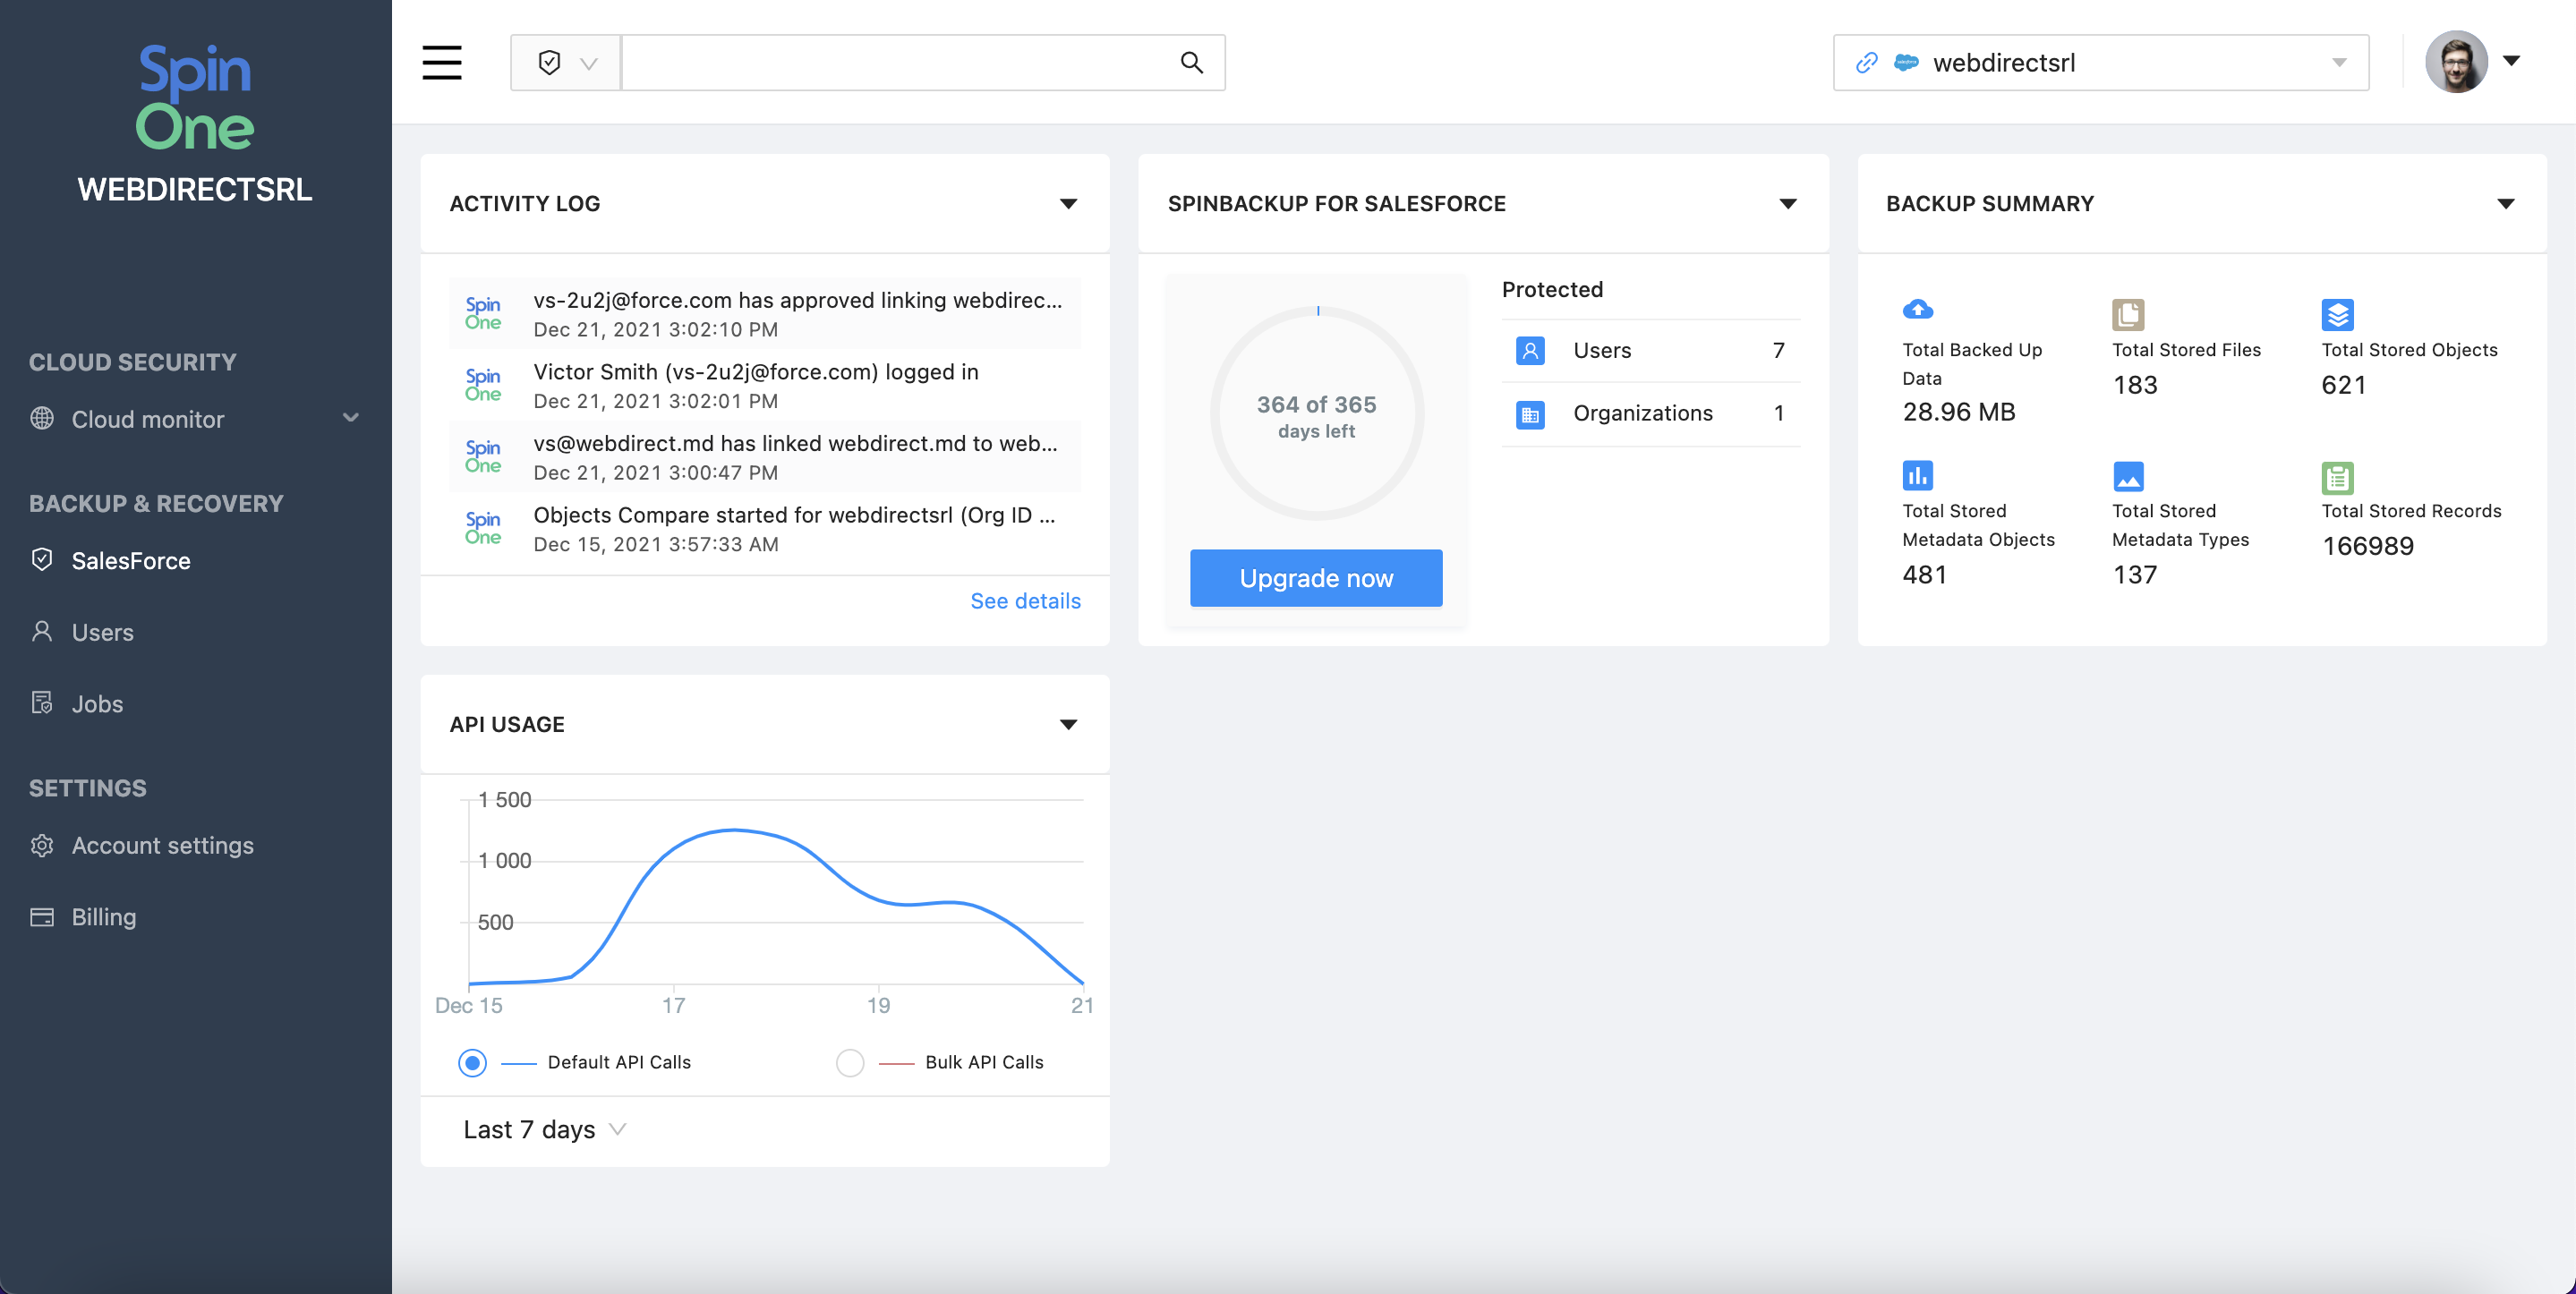Collapse the Activity Log panel arrow
The image size is (2576, 1294).
(1068, 204)
